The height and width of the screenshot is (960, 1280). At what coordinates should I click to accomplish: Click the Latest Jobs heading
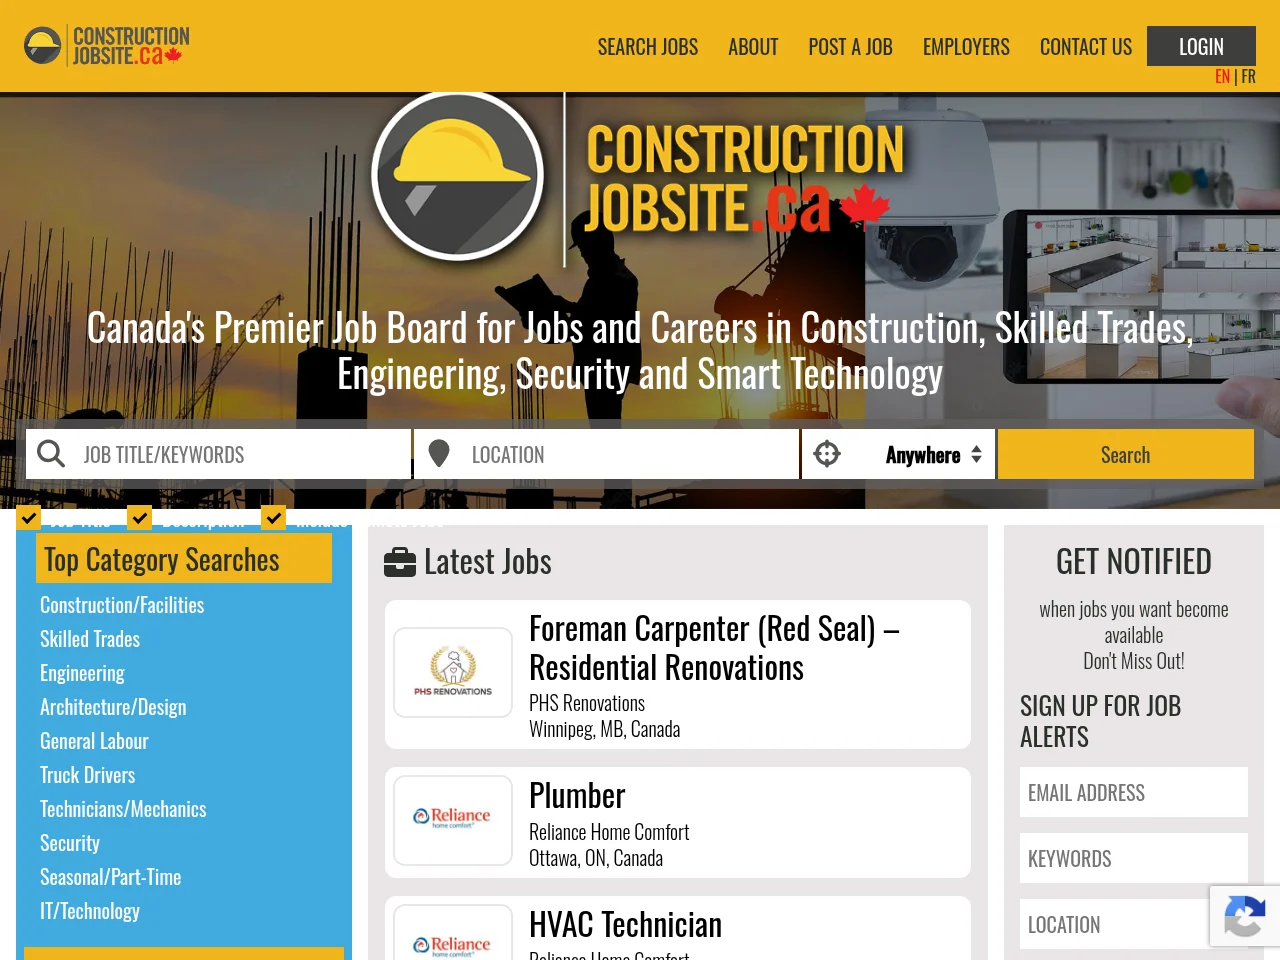(487, 562)
